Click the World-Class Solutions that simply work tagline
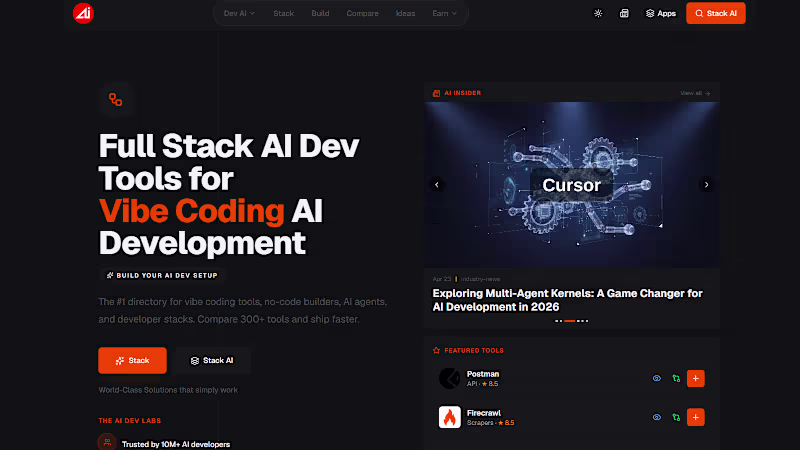Screen dimensions: 800x450 tap(168, 390)
